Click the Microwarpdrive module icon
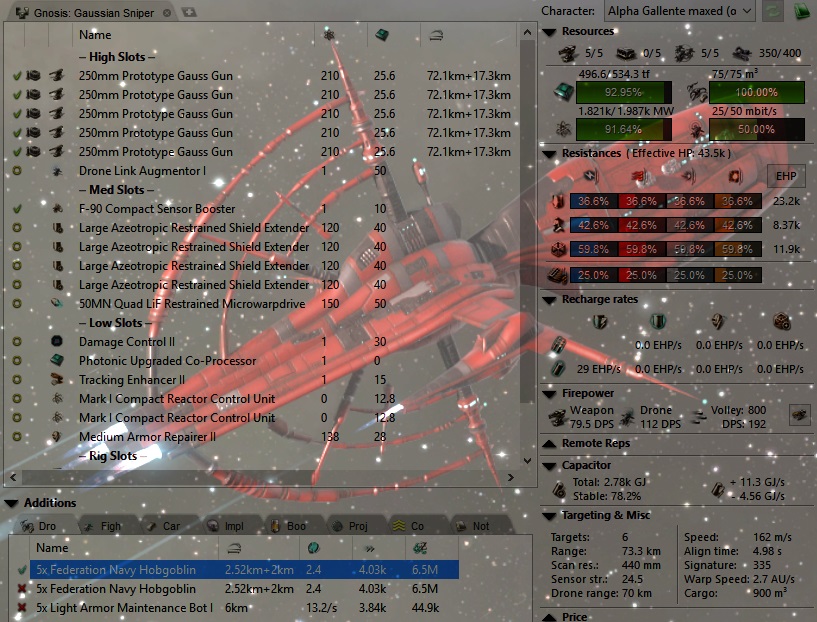Viewport: 817px width, 622px height. tap(57, 304)
